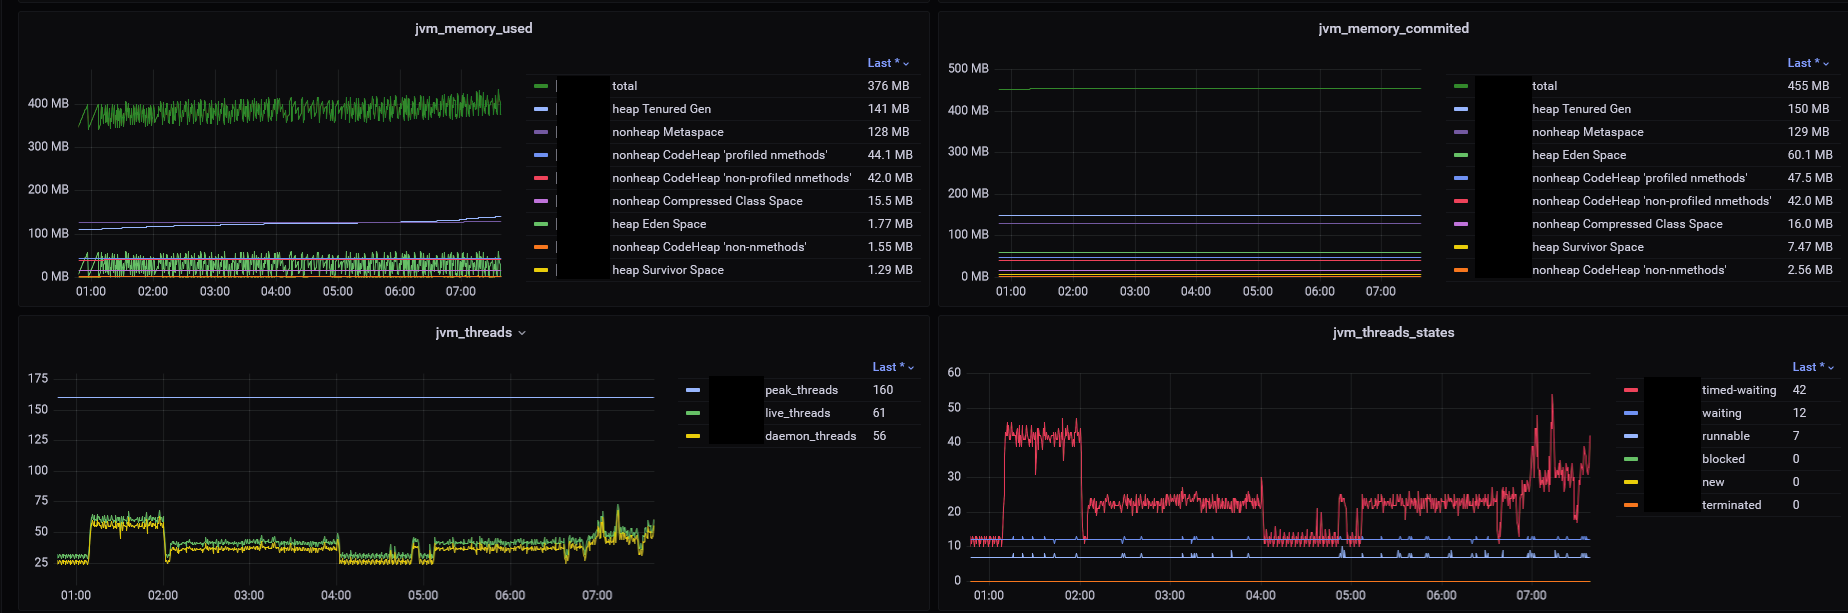The image size is (1848, 613).
Task: Click orange swatch of terminated series
Action: [1631, 505]
